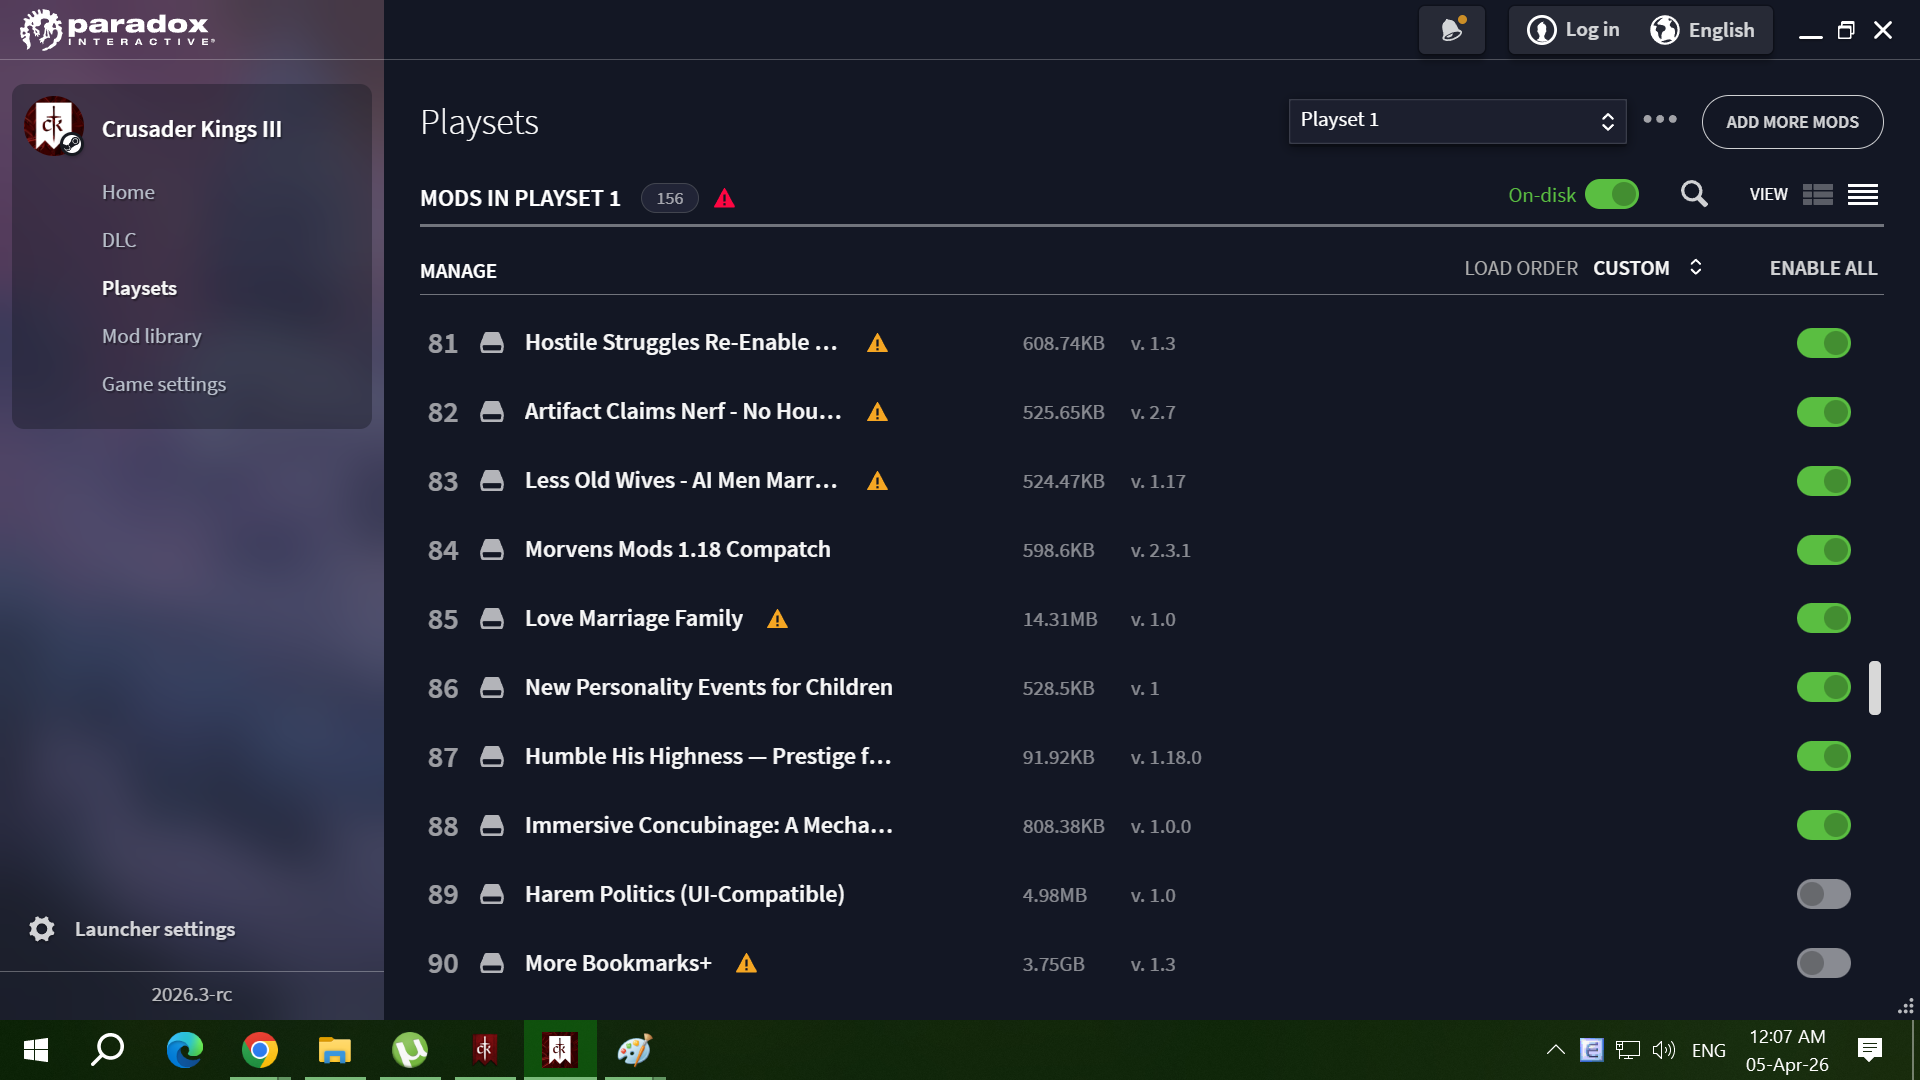Screen dimensions: 1920x1080
Task: Switch to the detailed list view icon
Action: click(1818, 195)
